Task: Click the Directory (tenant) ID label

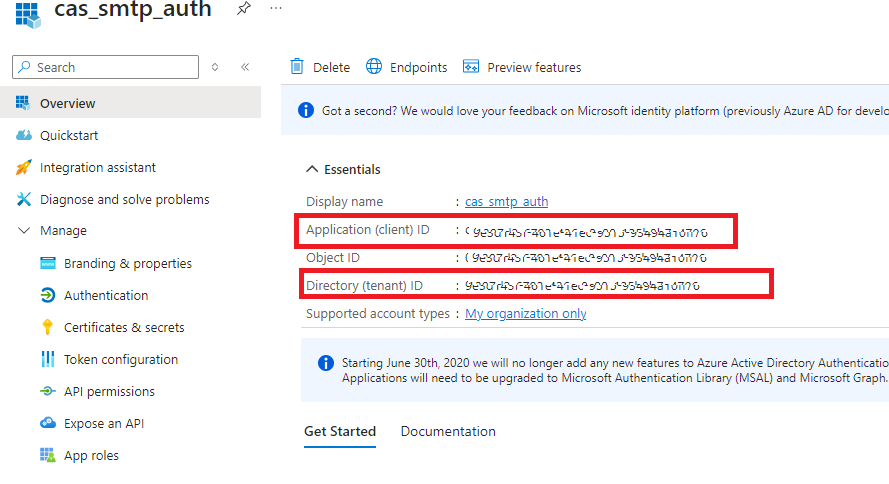Action: point(364,286)
